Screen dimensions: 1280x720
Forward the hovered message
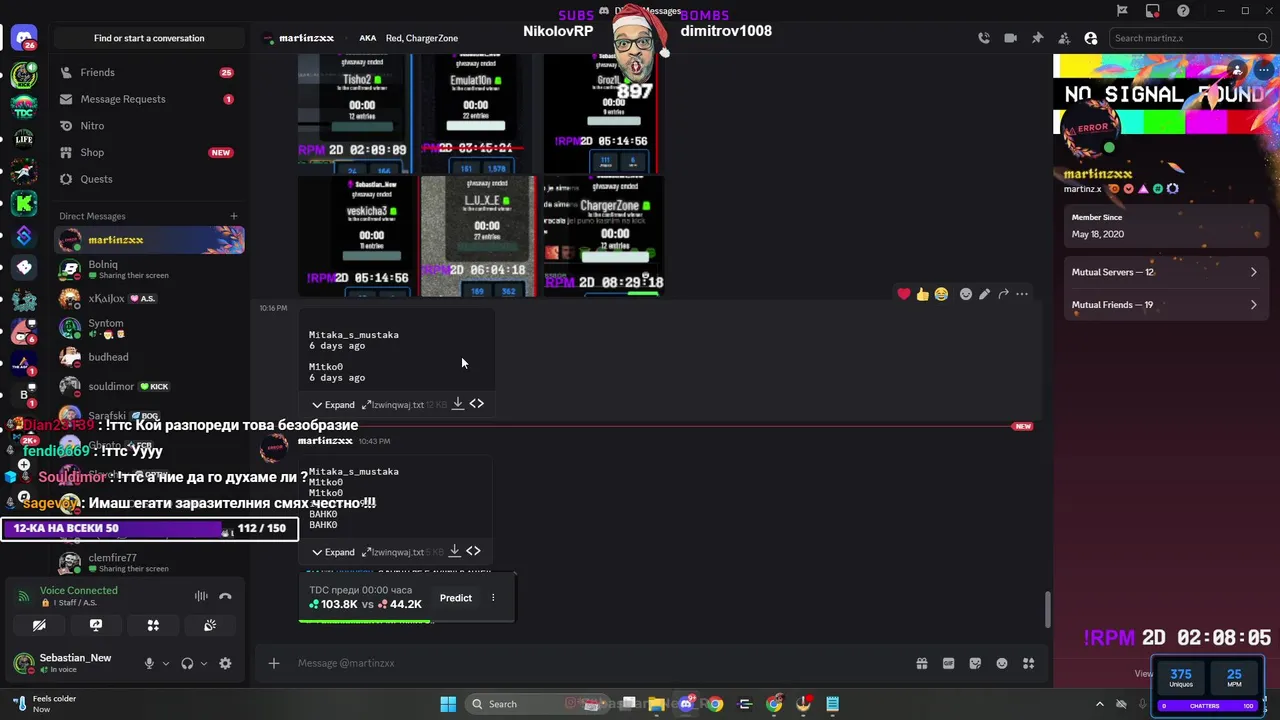point(1003,294)
